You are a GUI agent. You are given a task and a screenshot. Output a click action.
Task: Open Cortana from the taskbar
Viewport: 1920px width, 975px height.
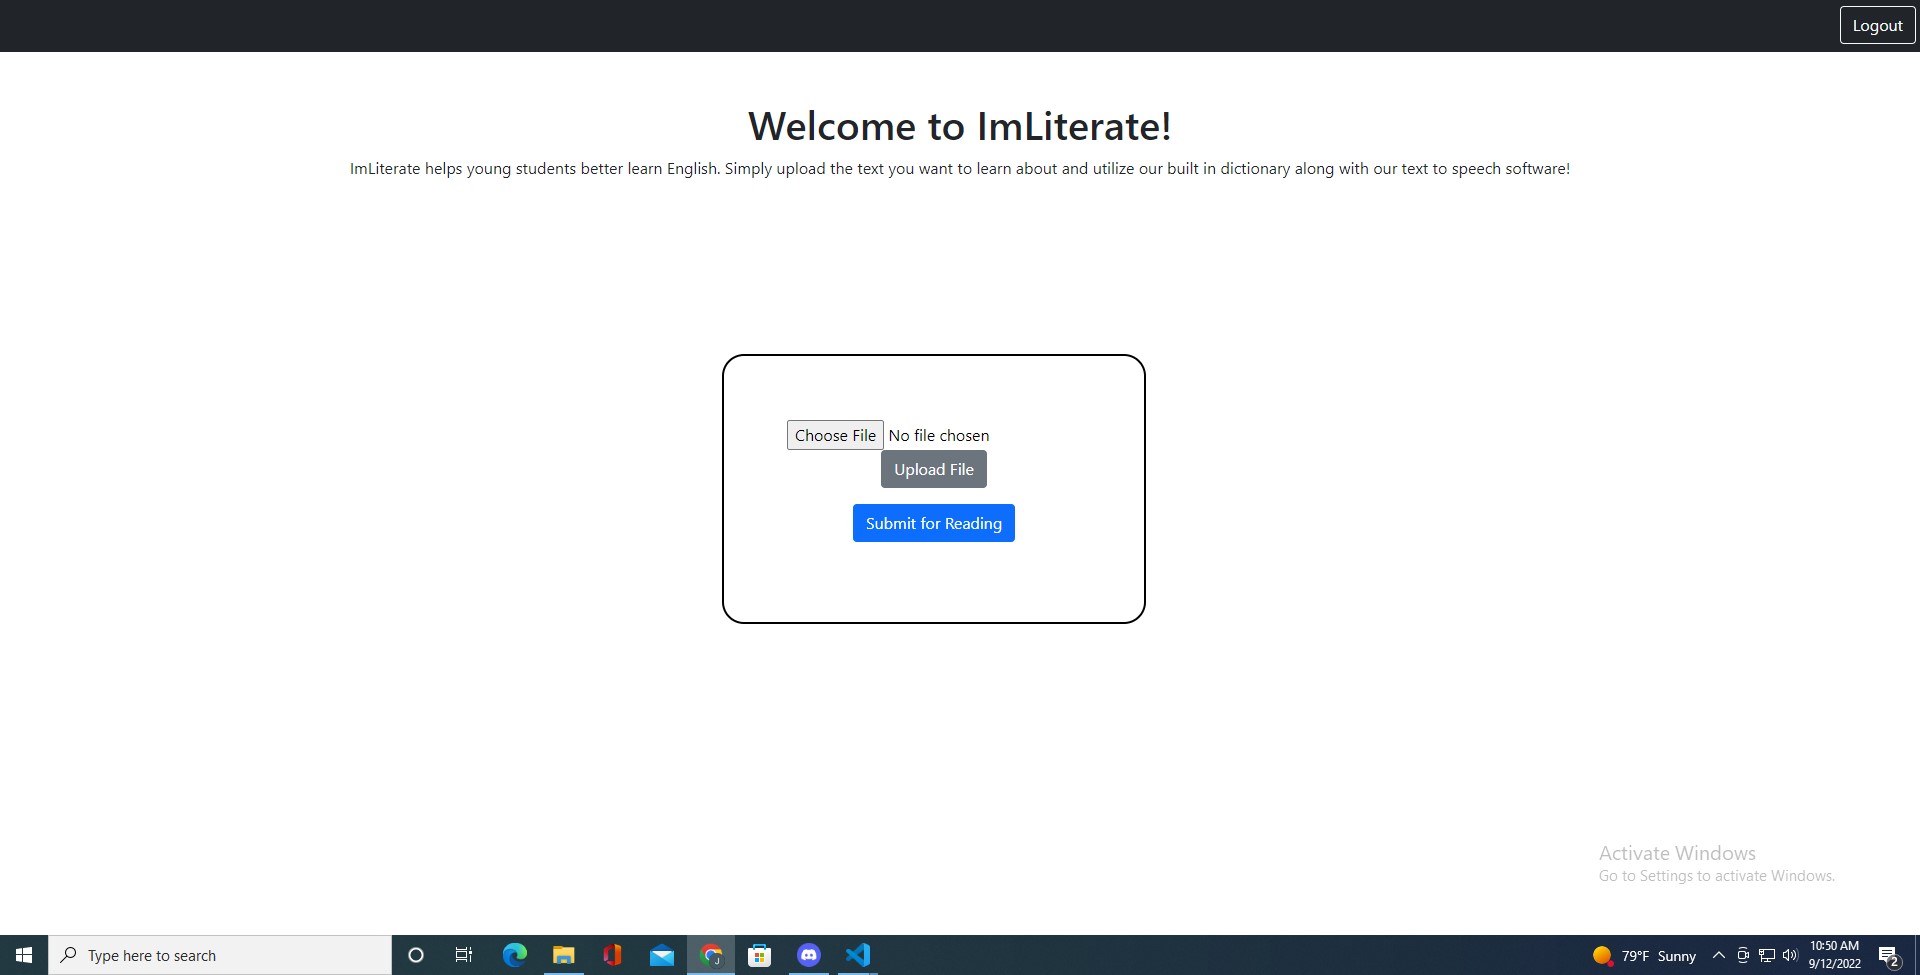[416, 955]
